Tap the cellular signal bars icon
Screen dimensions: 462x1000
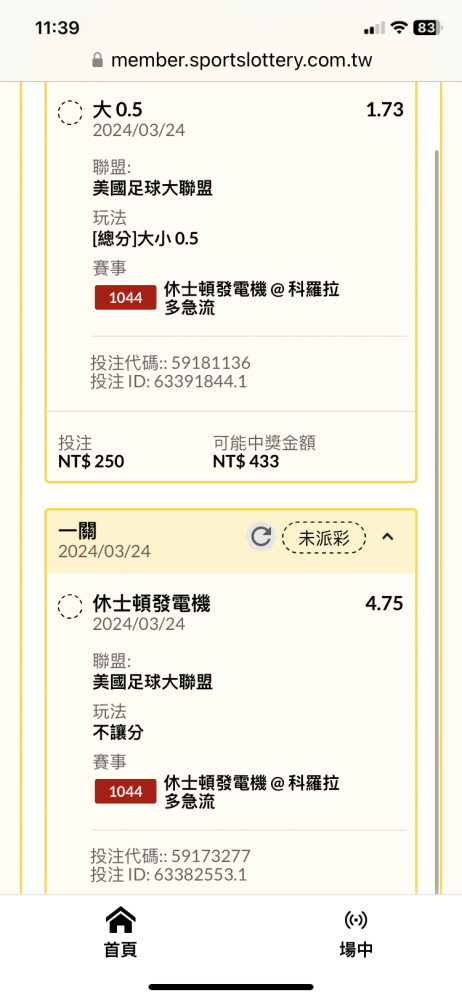pyautogui.click(x=374, y=28)
